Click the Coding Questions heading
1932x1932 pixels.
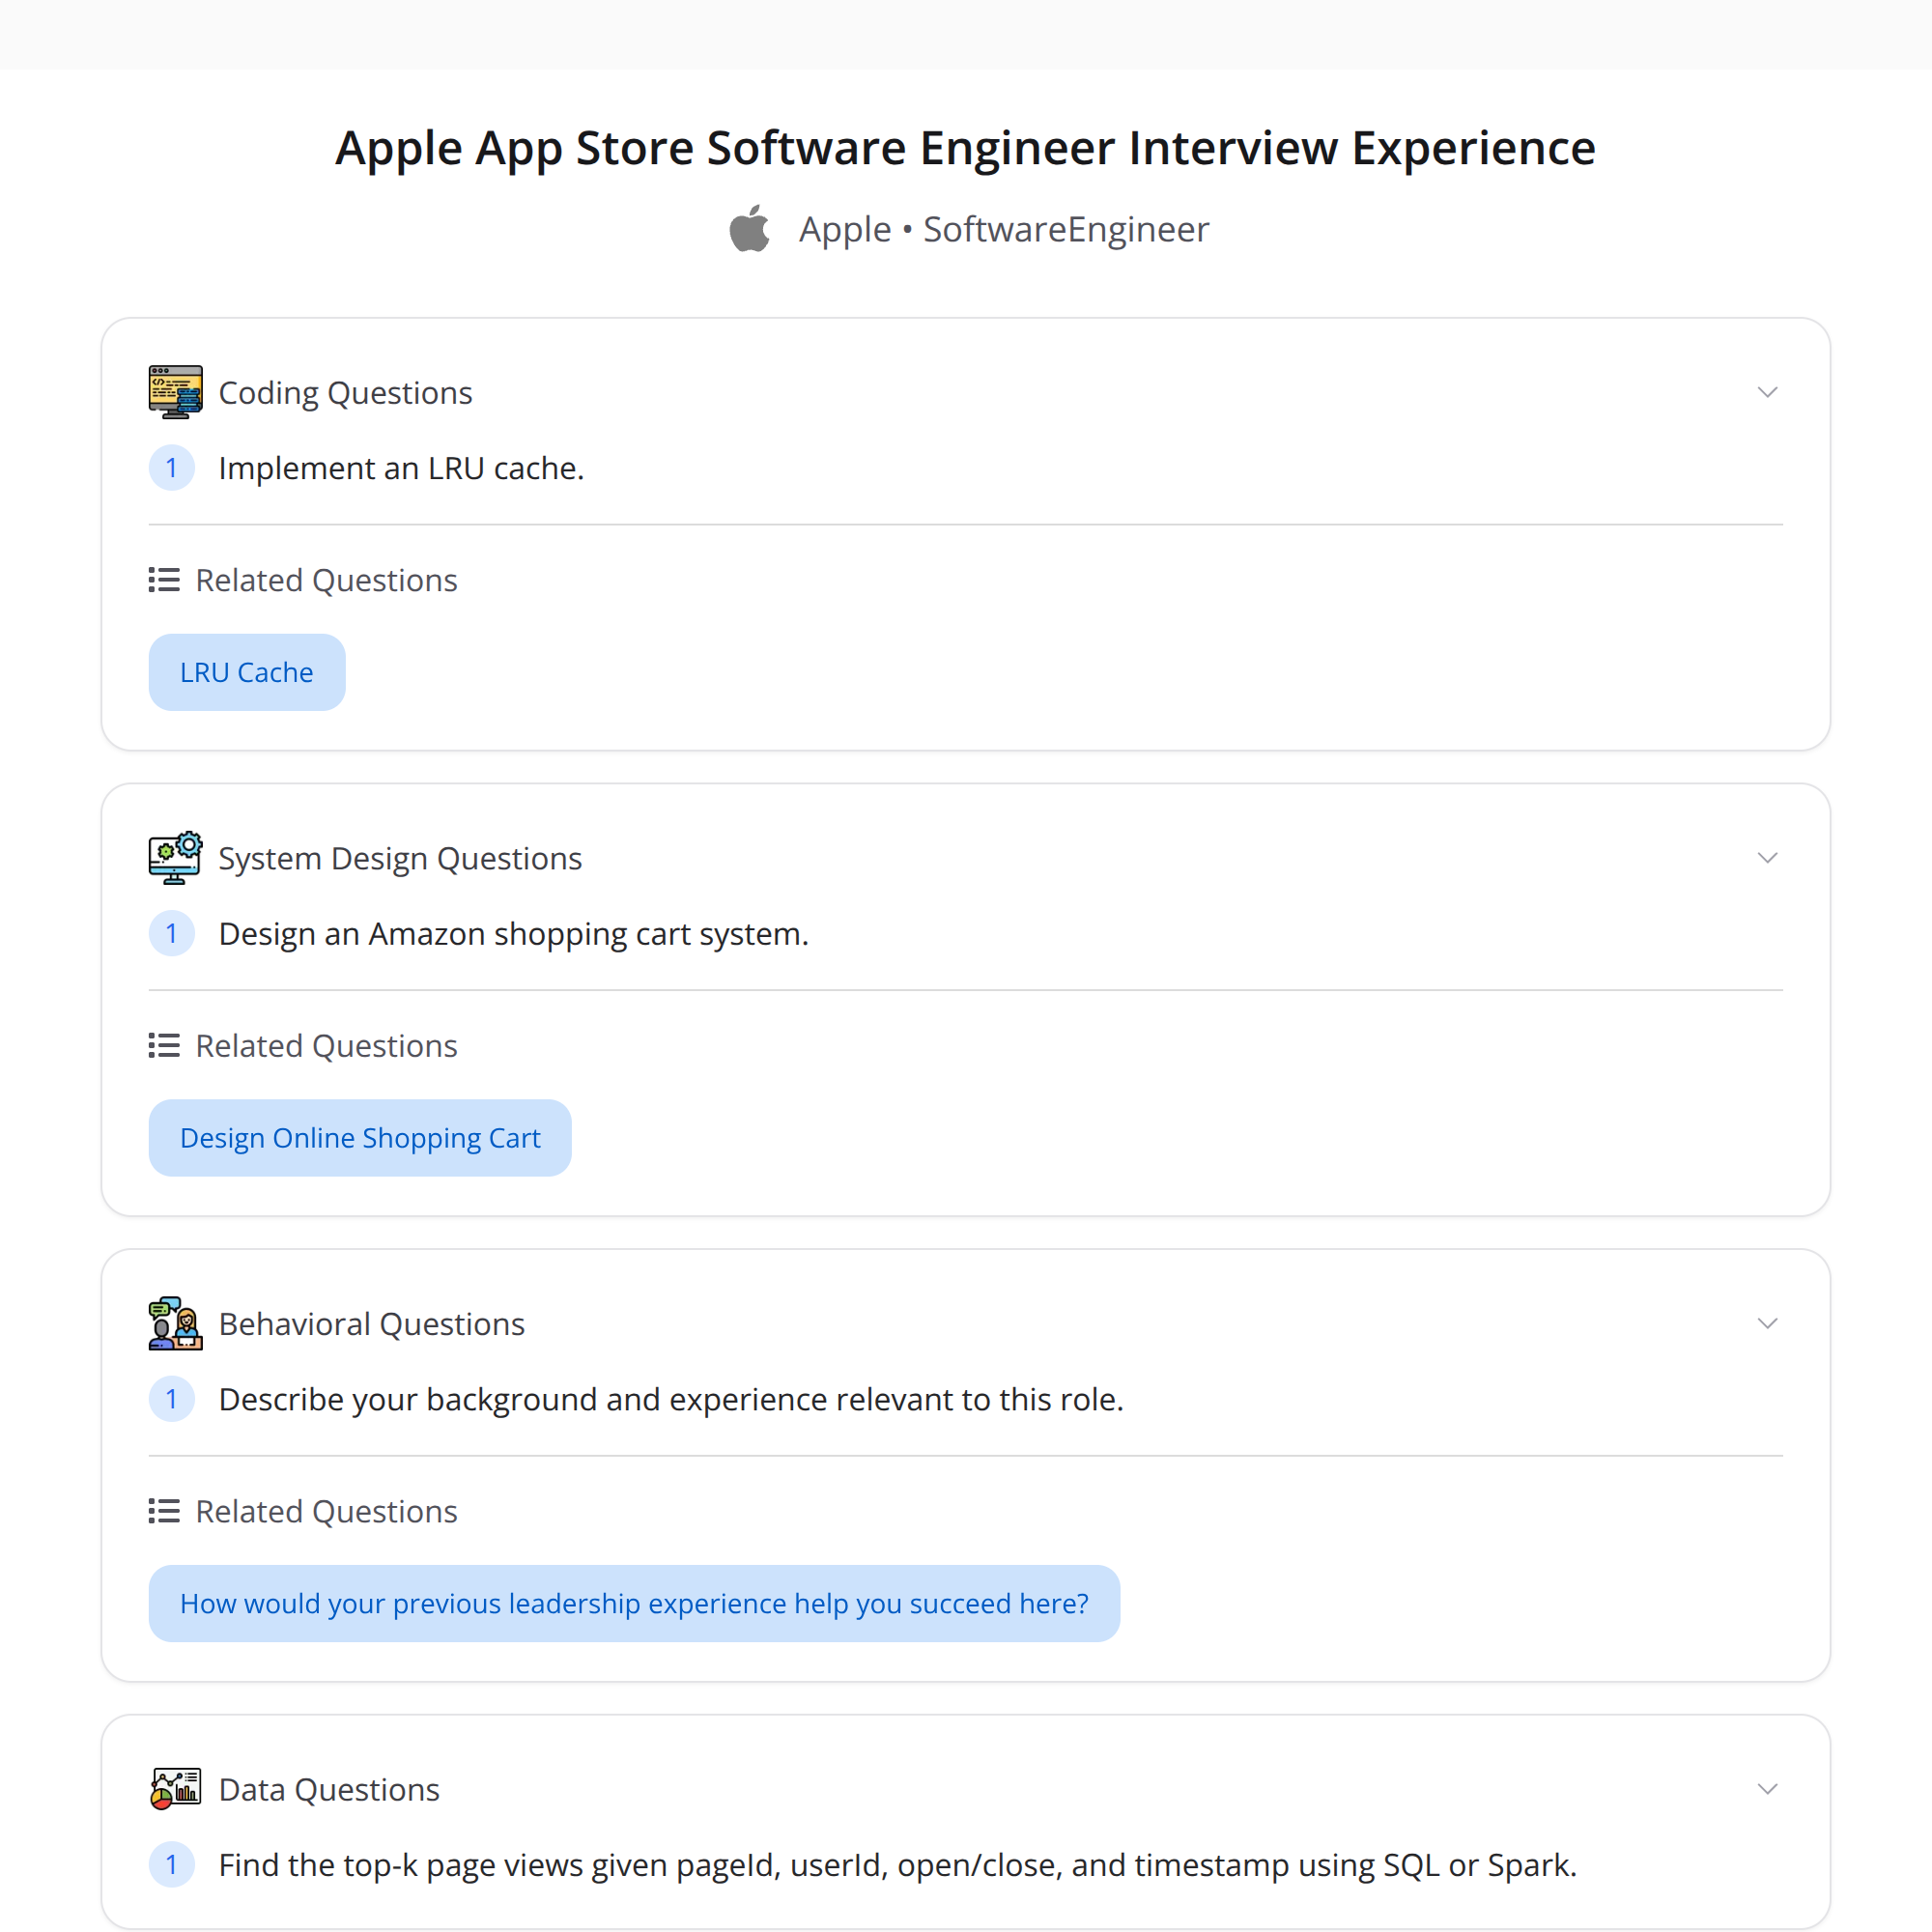click(x=345, y=392)
